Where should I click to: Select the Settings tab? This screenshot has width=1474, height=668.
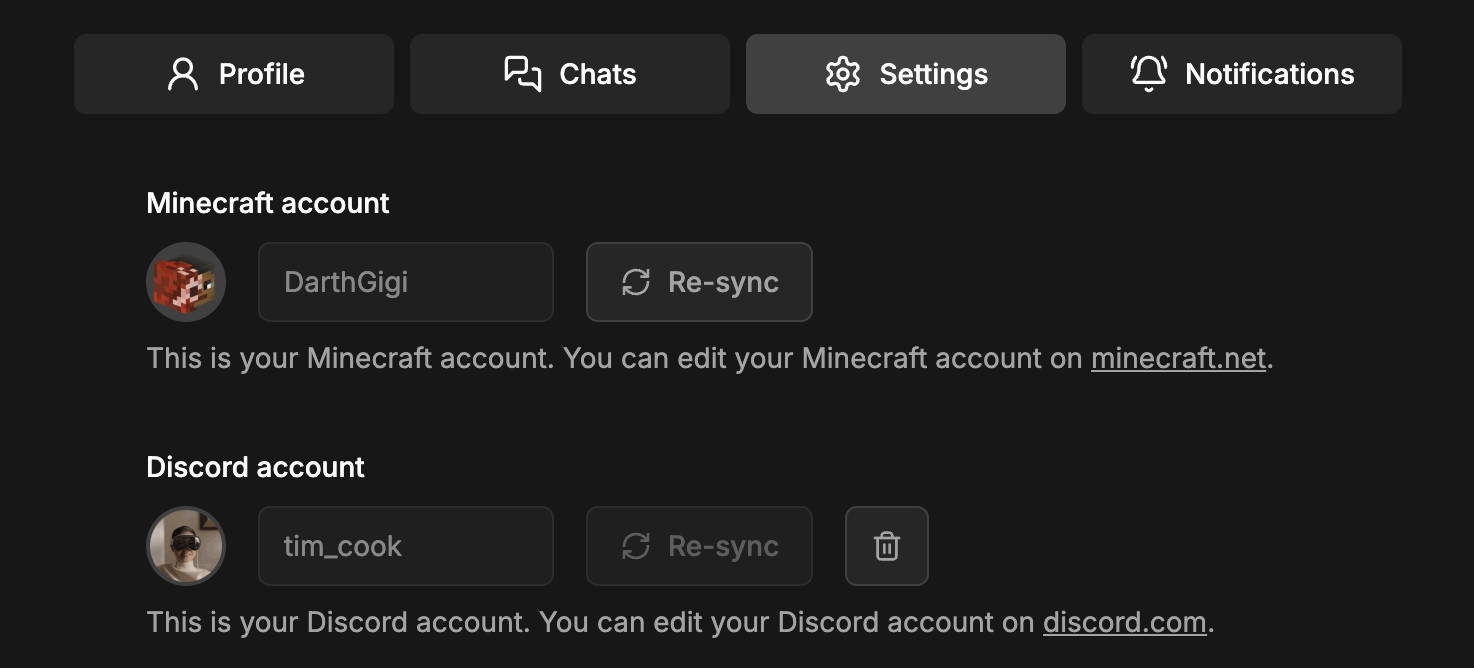[905, 73]
